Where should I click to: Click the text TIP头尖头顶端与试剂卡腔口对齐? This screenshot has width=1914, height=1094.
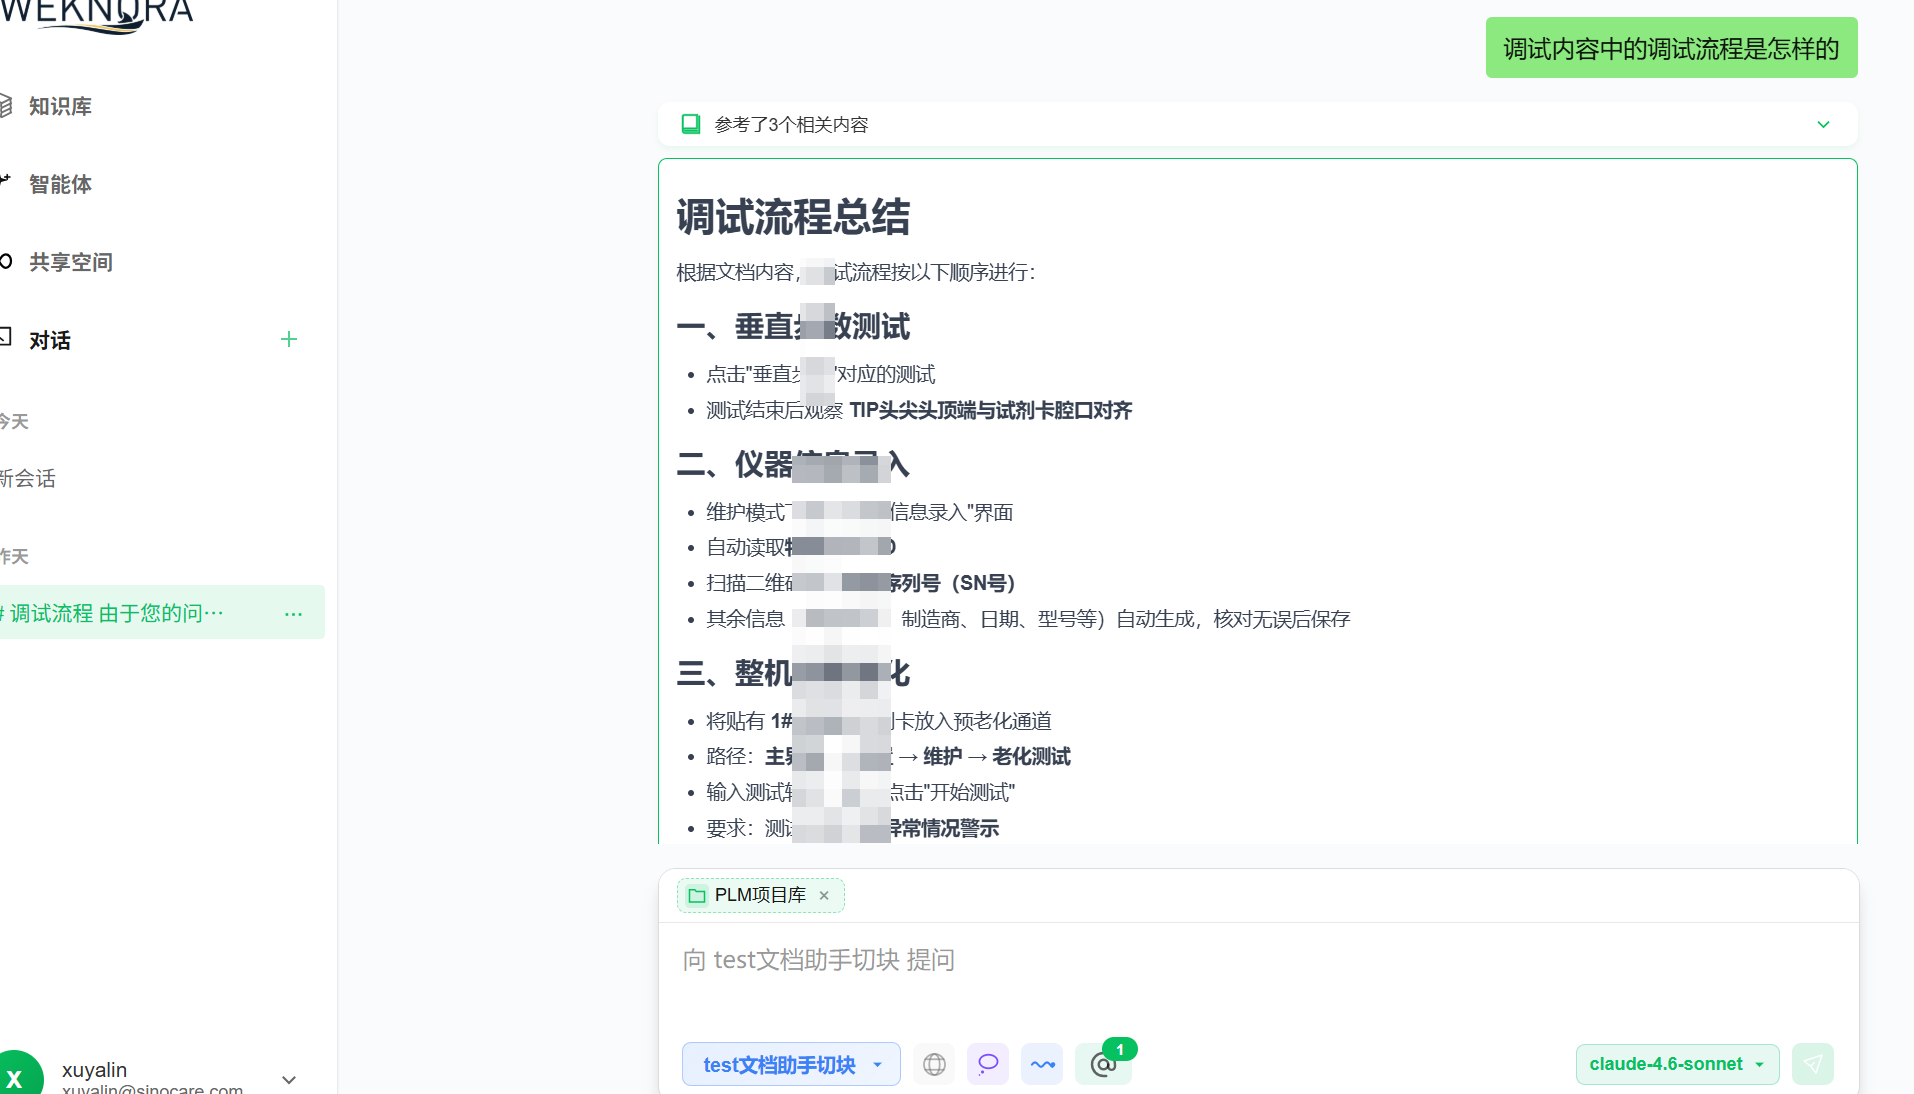coord(990,410)
